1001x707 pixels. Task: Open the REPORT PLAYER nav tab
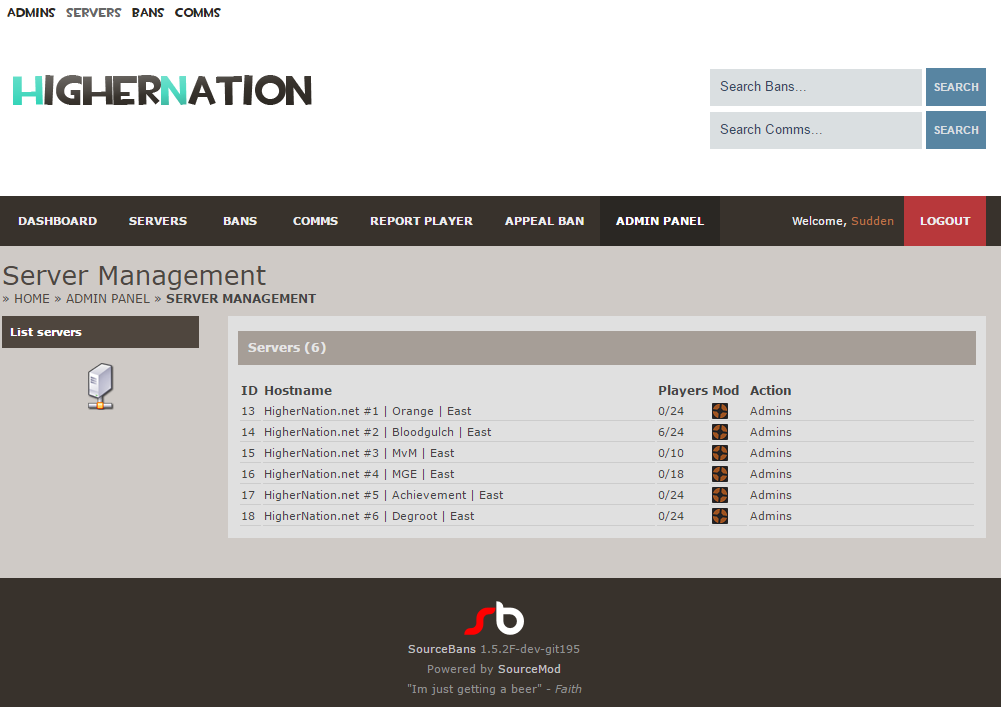tap(421, 221)
